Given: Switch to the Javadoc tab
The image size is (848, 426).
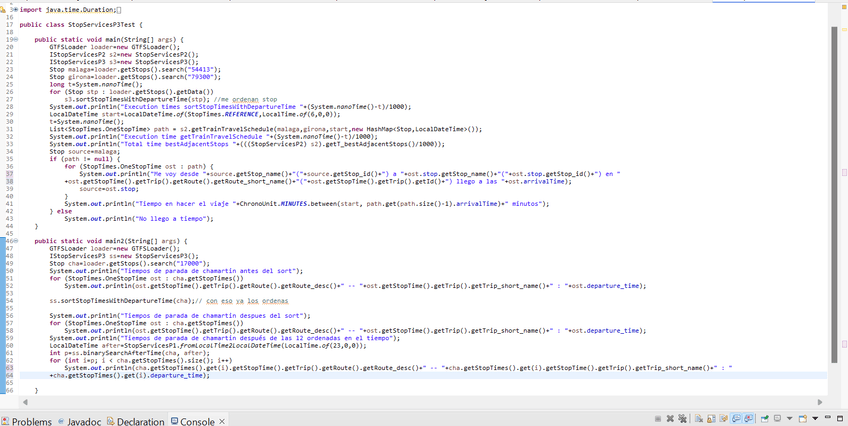Looking at the screenshot, I should click(x=86, y=421).
